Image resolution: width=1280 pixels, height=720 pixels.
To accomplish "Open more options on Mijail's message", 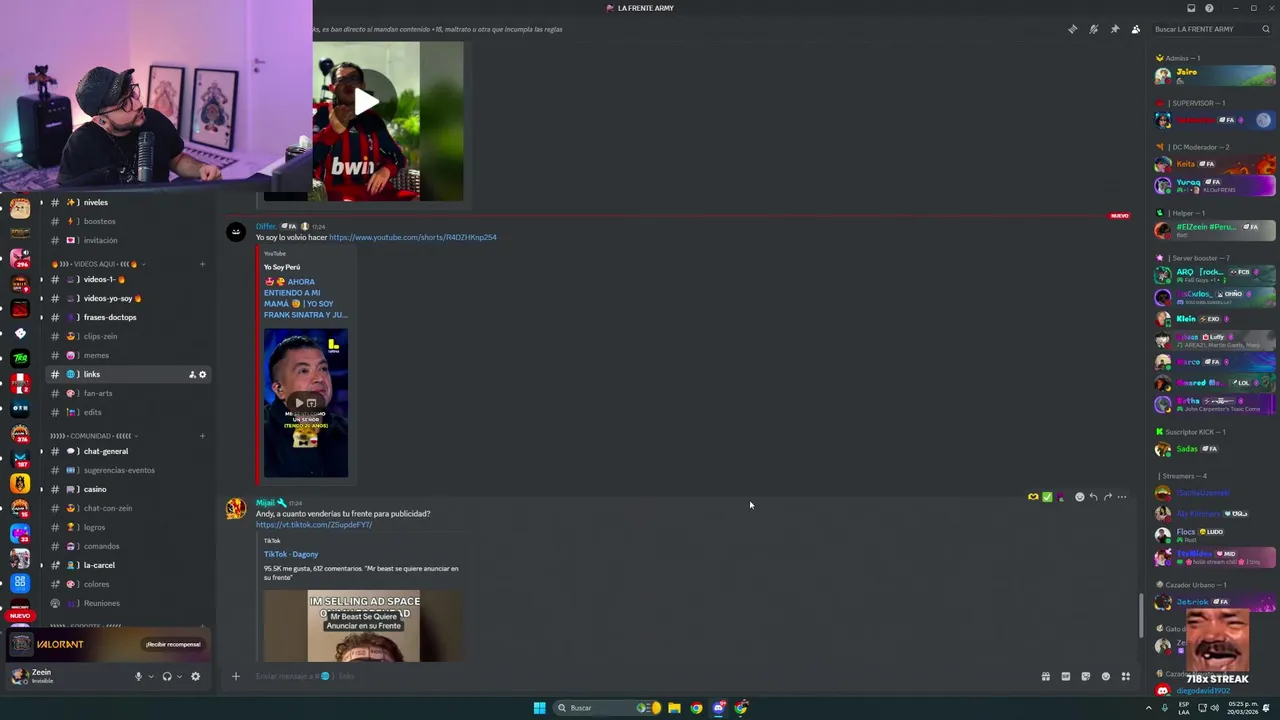I will point(1121,497).
